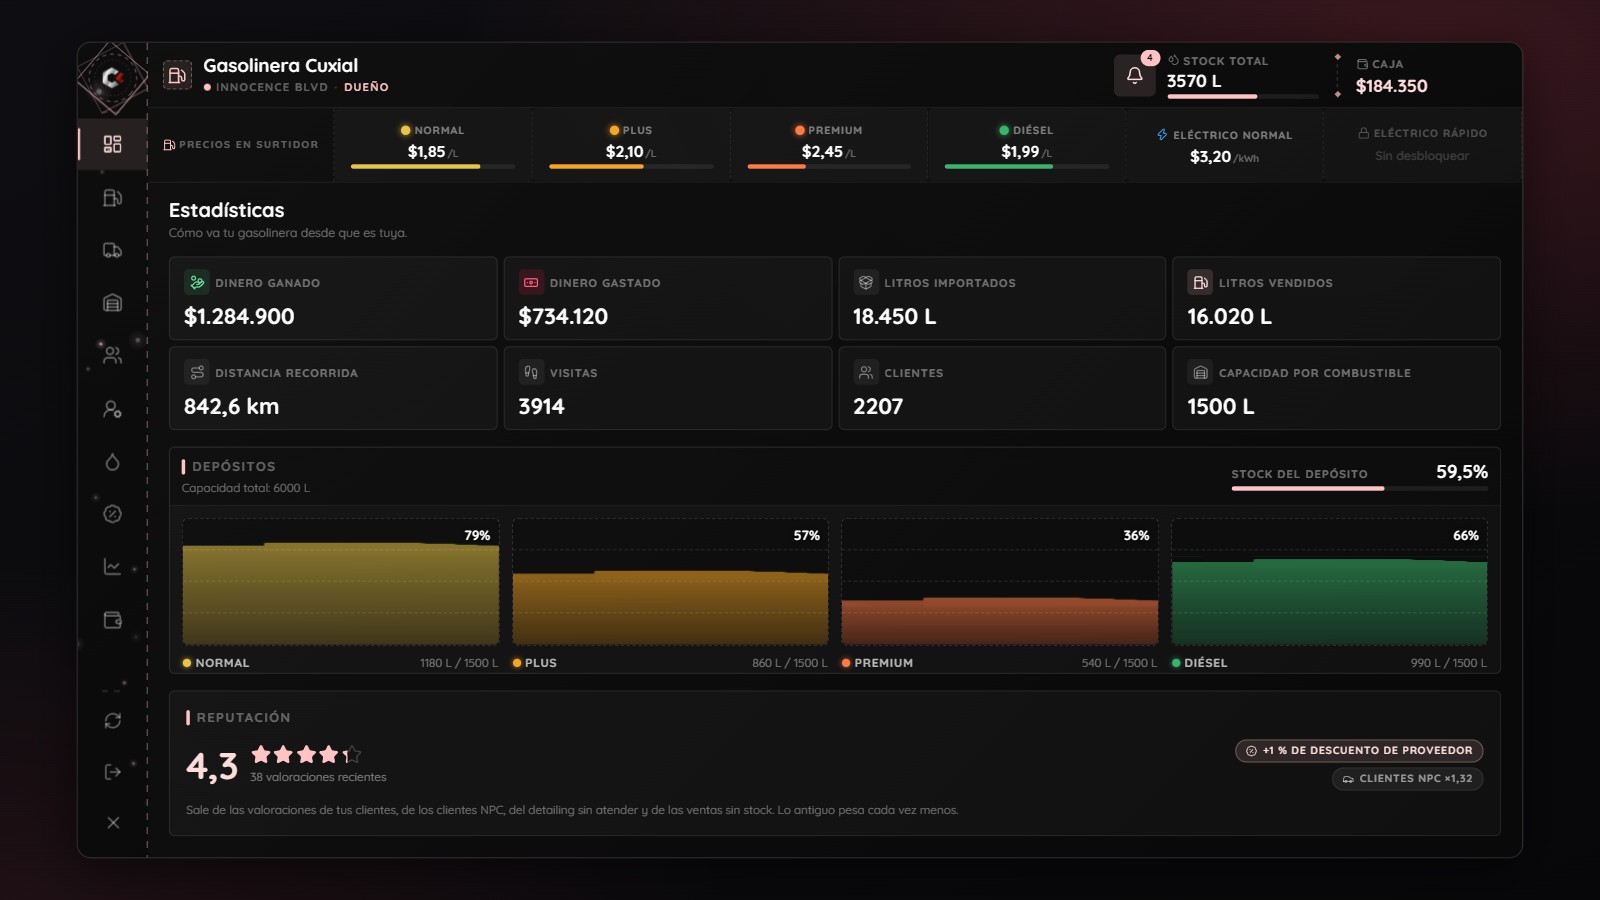Click the gas station icon beside Gasolinera Cuxial
The width and height of the screenshot is (1600, 900).
(x=177, y=75)
